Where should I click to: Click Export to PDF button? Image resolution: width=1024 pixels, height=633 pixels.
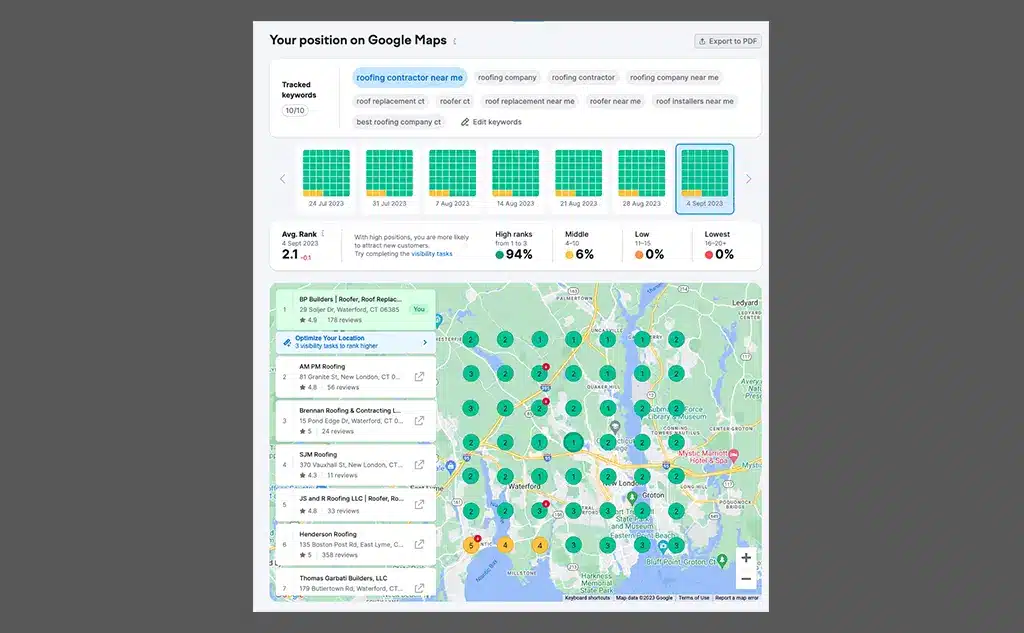click(728, 41)
